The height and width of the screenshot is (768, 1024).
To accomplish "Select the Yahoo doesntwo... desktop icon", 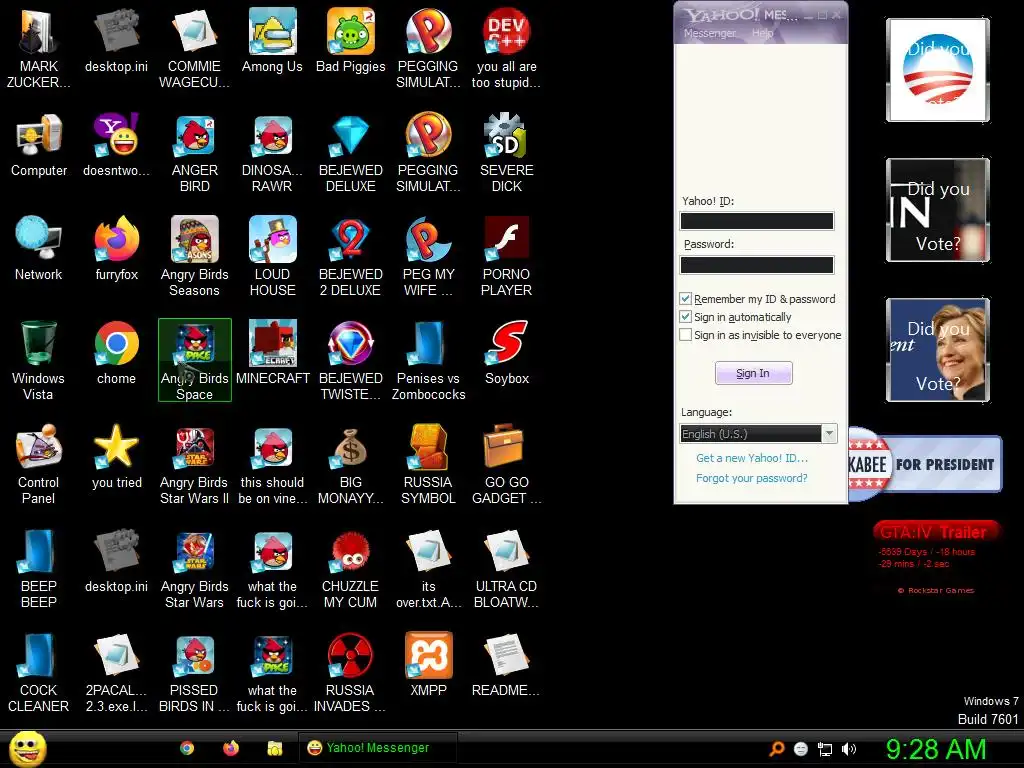I will click(116, 145).
